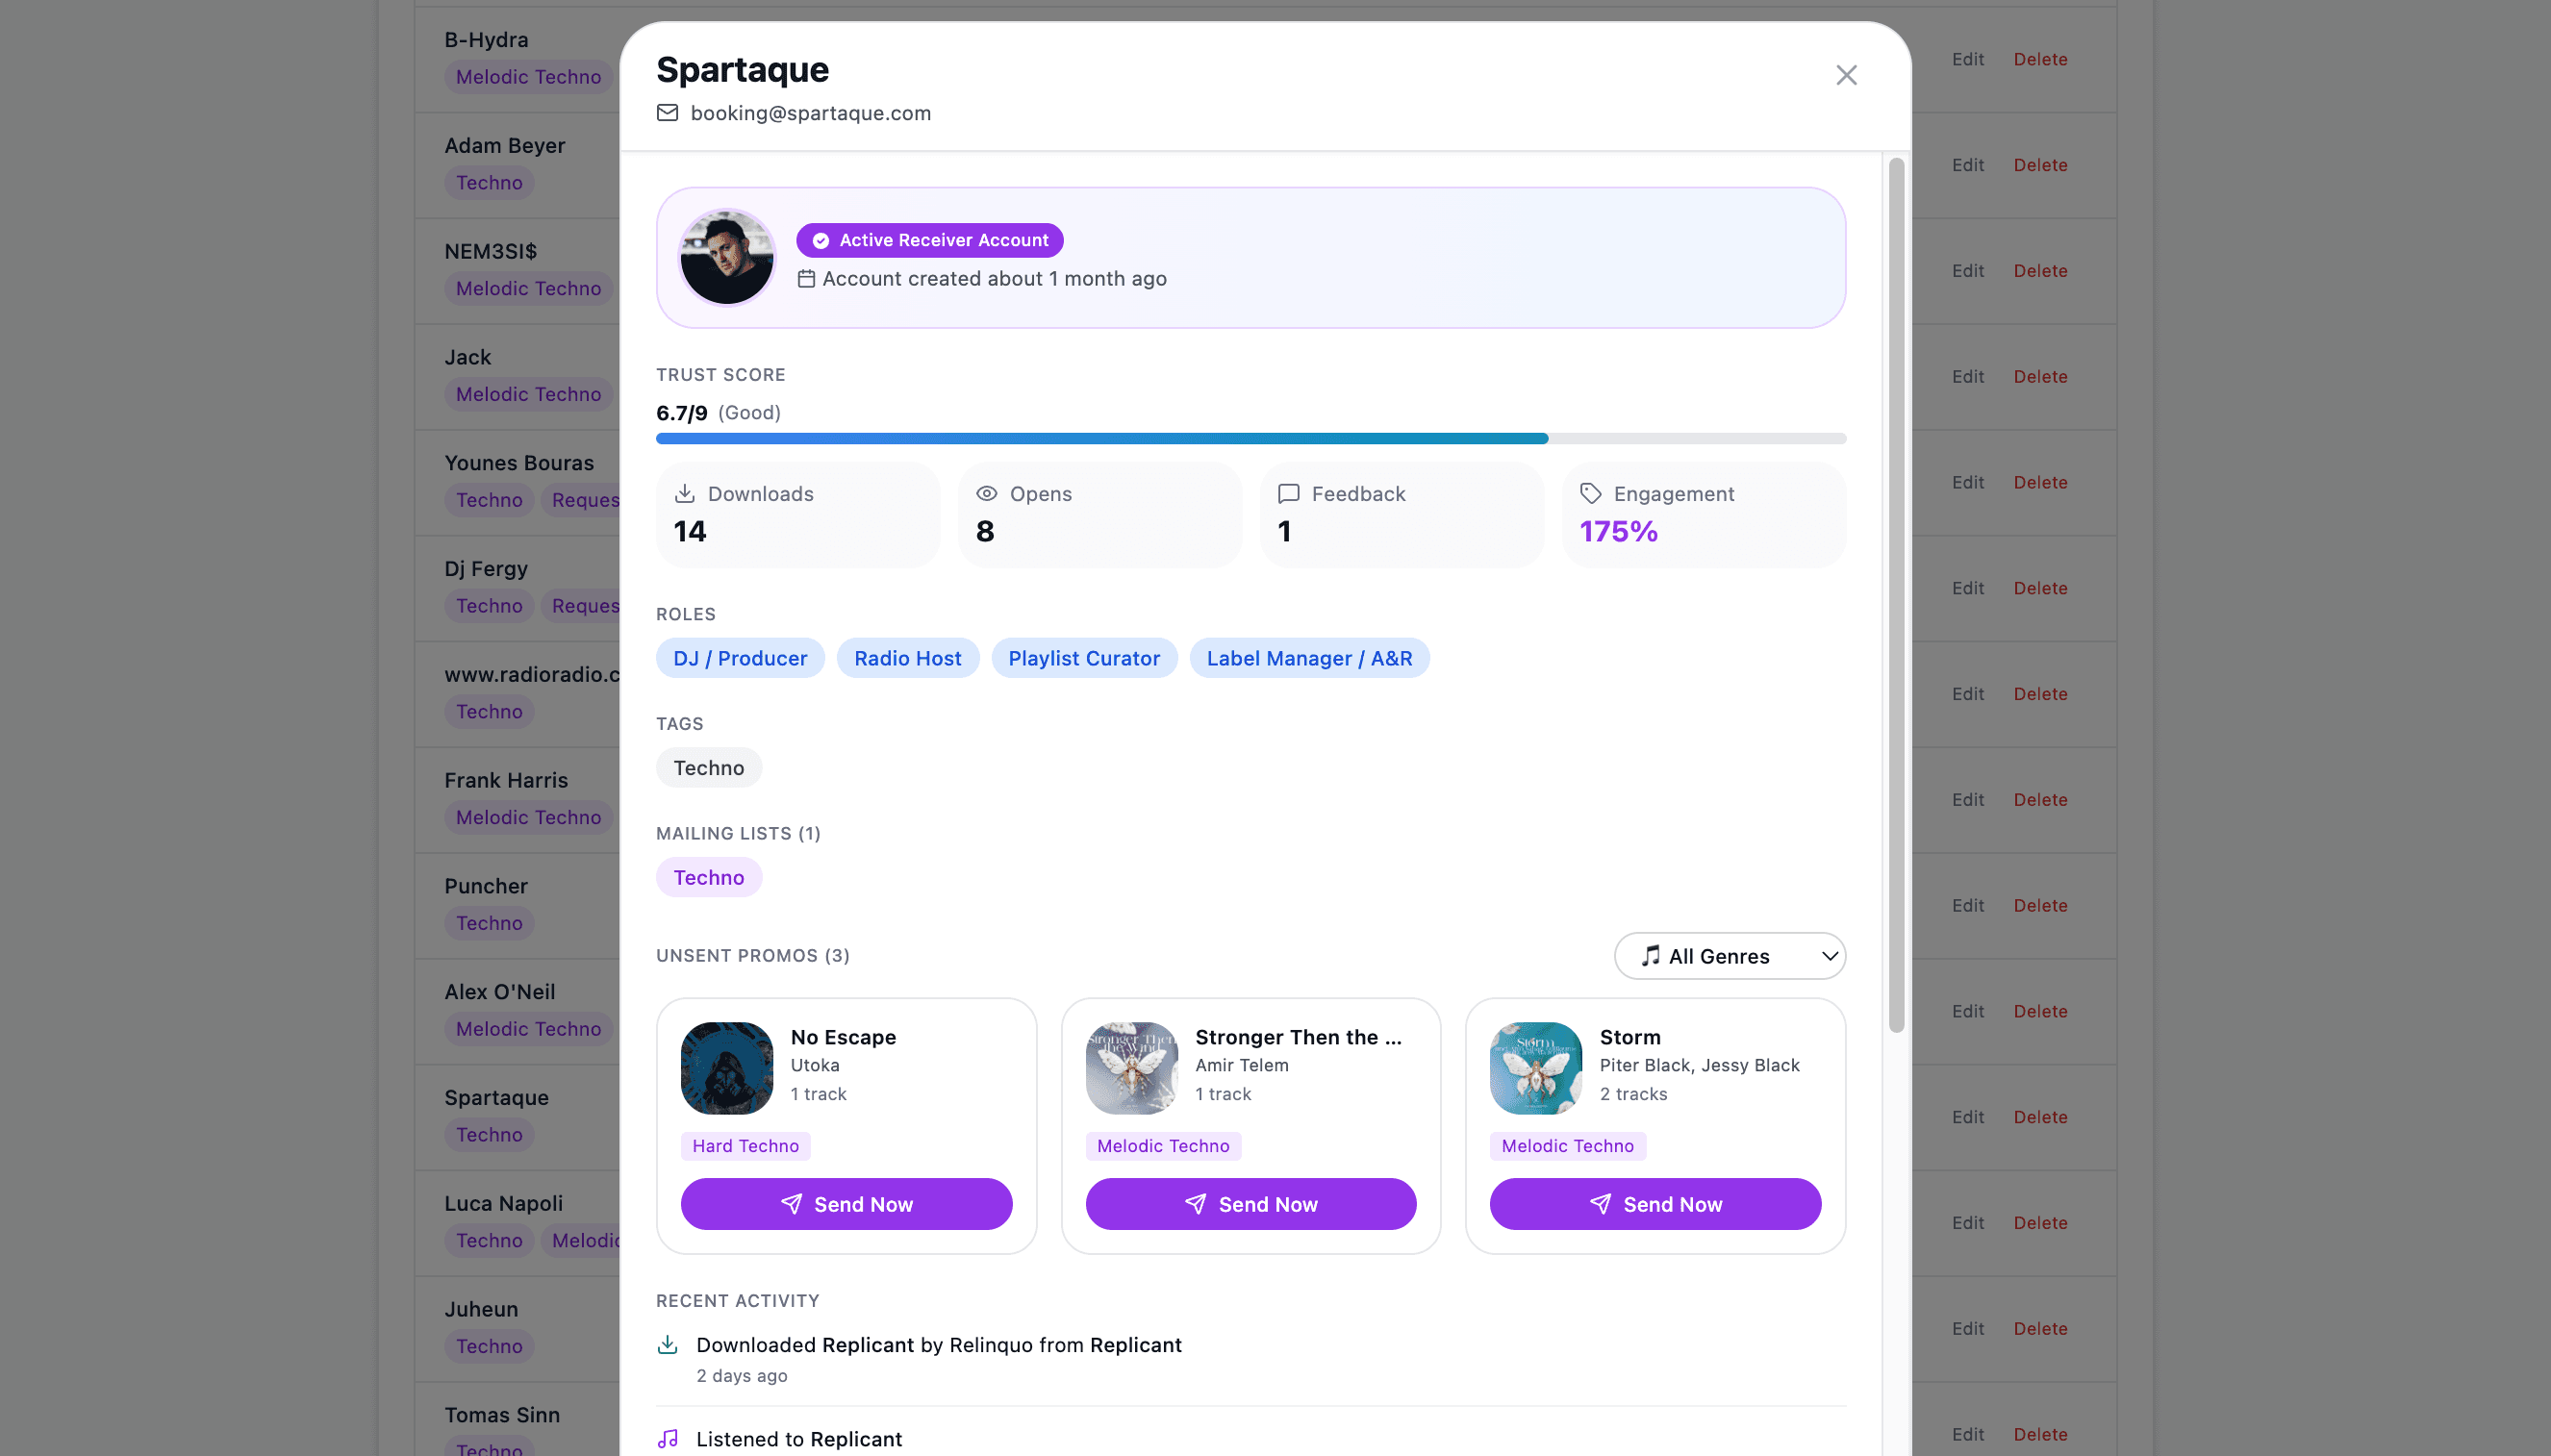Open the All Genres dropdown
The width and height of the screenshot is (2551, 1456).
1729,956
